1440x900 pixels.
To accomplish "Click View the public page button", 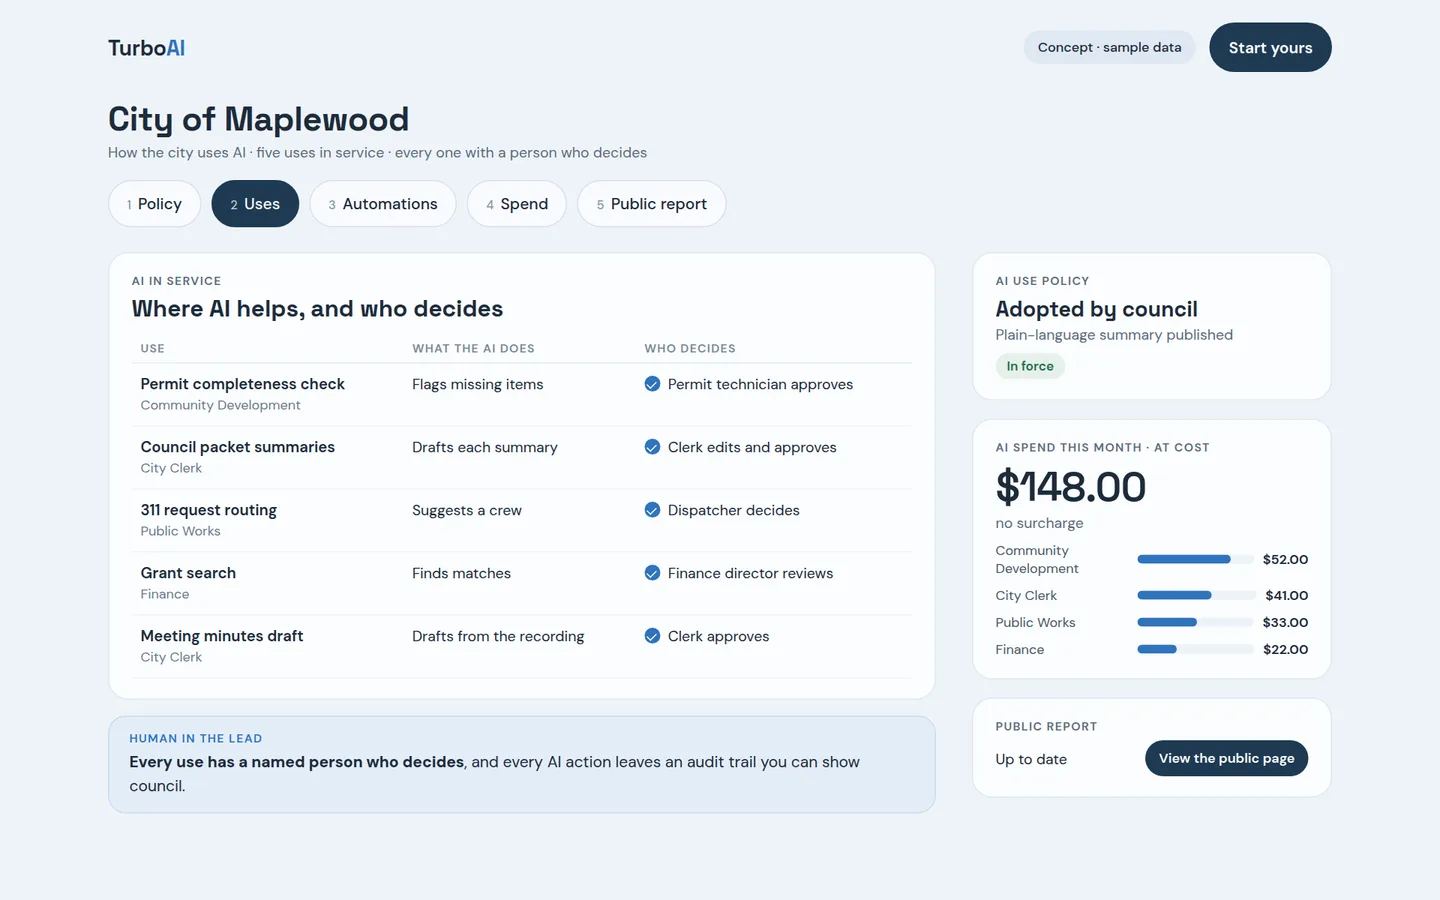I will (1226, 758).
